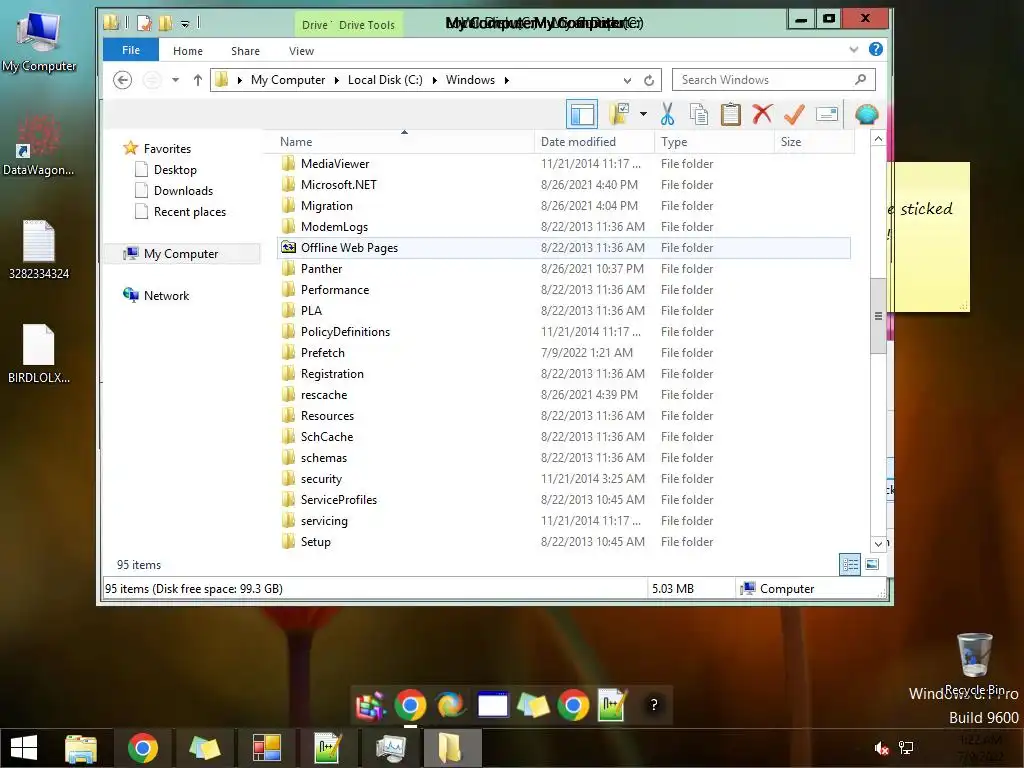This screenshot has height=768, width=1024.
Task: Sort by Date modified column header
Action: (x=594, y=142)
